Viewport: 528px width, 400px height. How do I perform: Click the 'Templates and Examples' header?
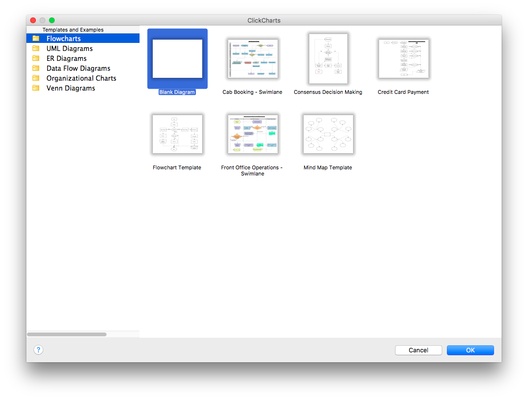(73, 30)
